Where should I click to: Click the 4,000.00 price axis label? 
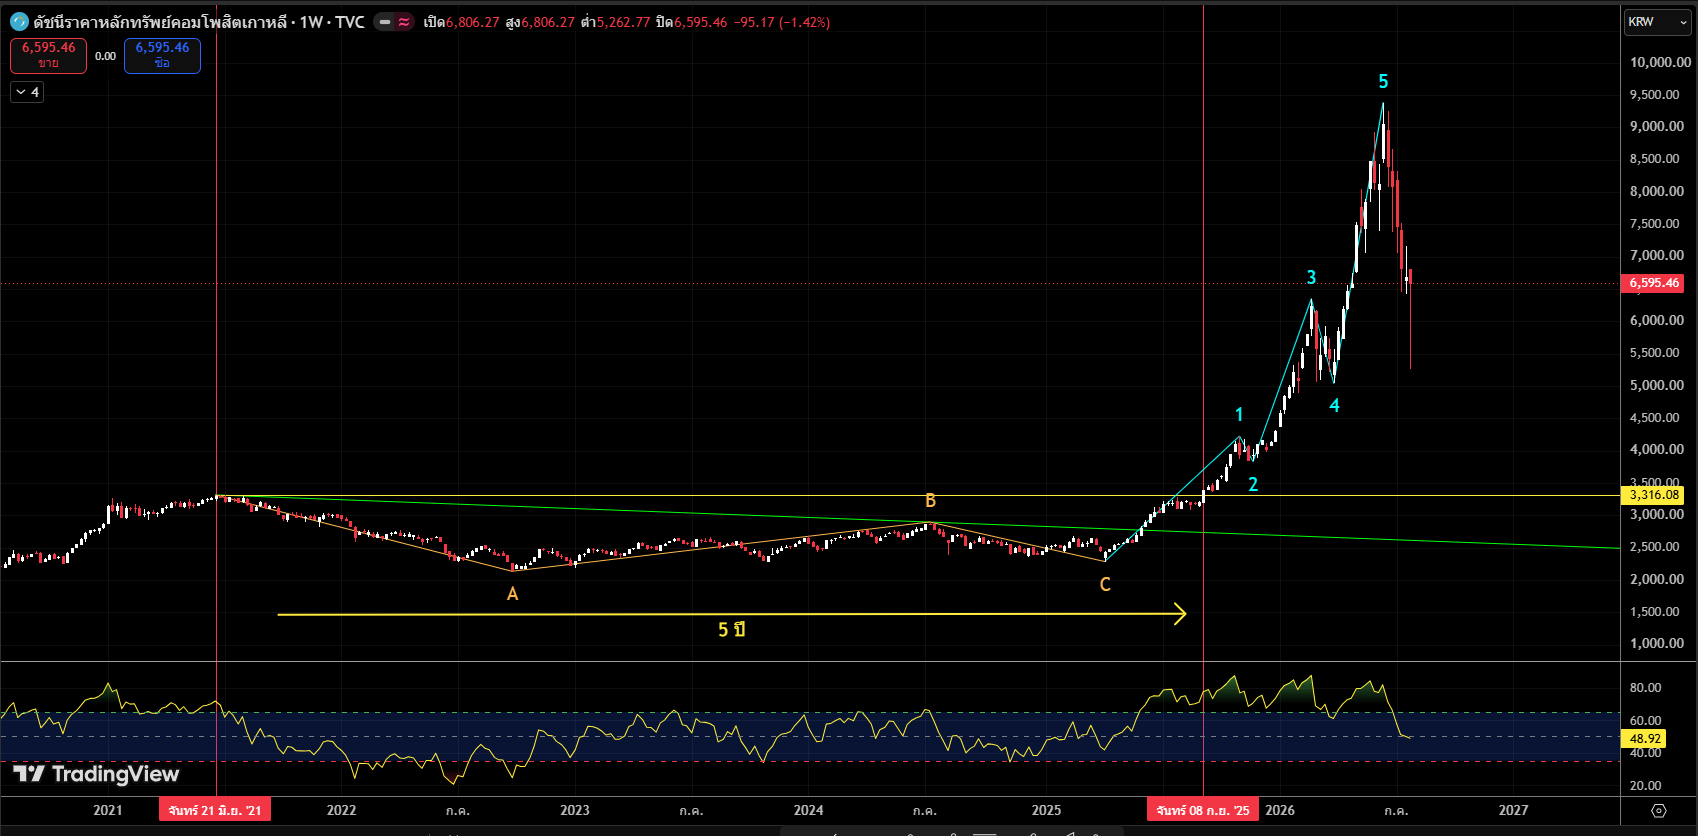click(1657, 449)
